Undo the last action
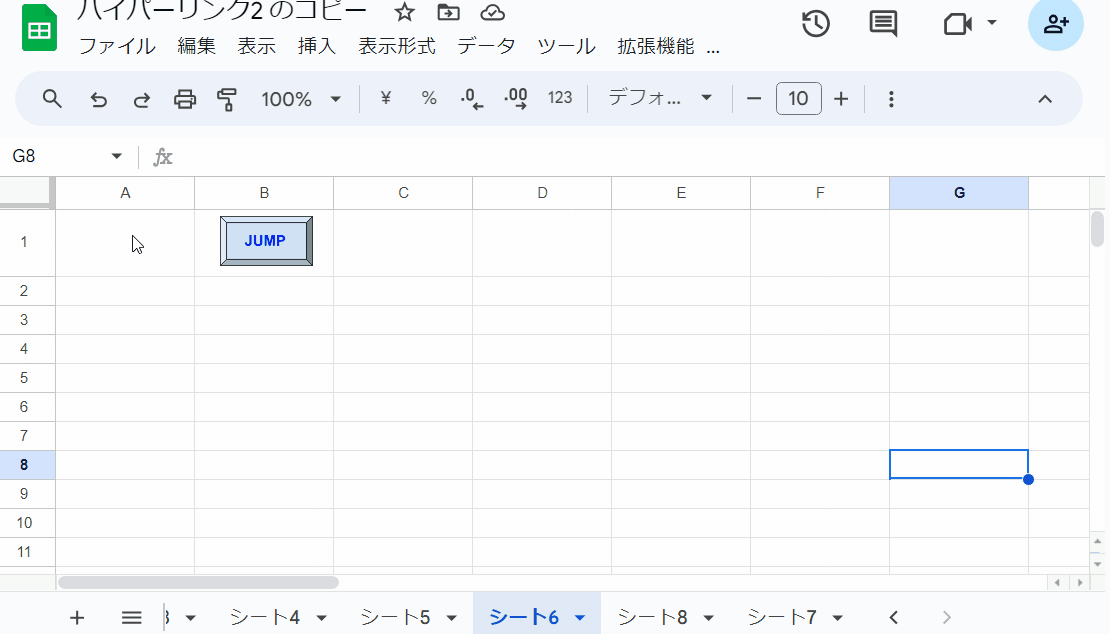 pos(98,99)
